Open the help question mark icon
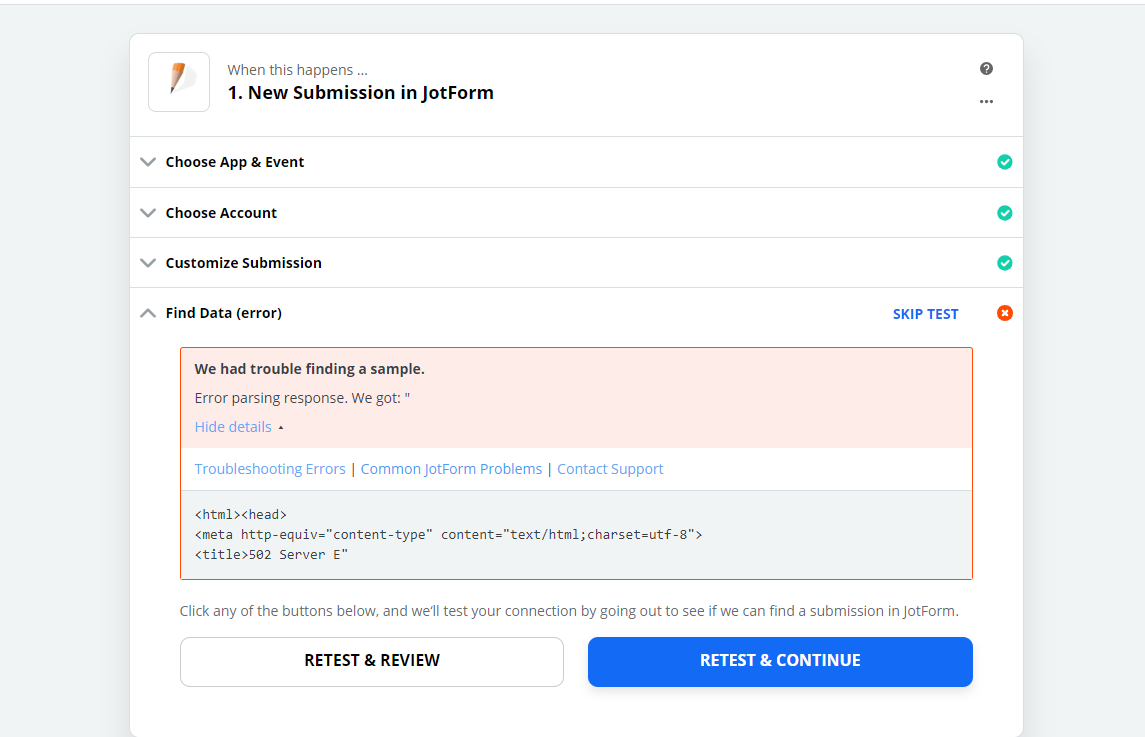This screenshot has height=737, width=1145. 986,68
